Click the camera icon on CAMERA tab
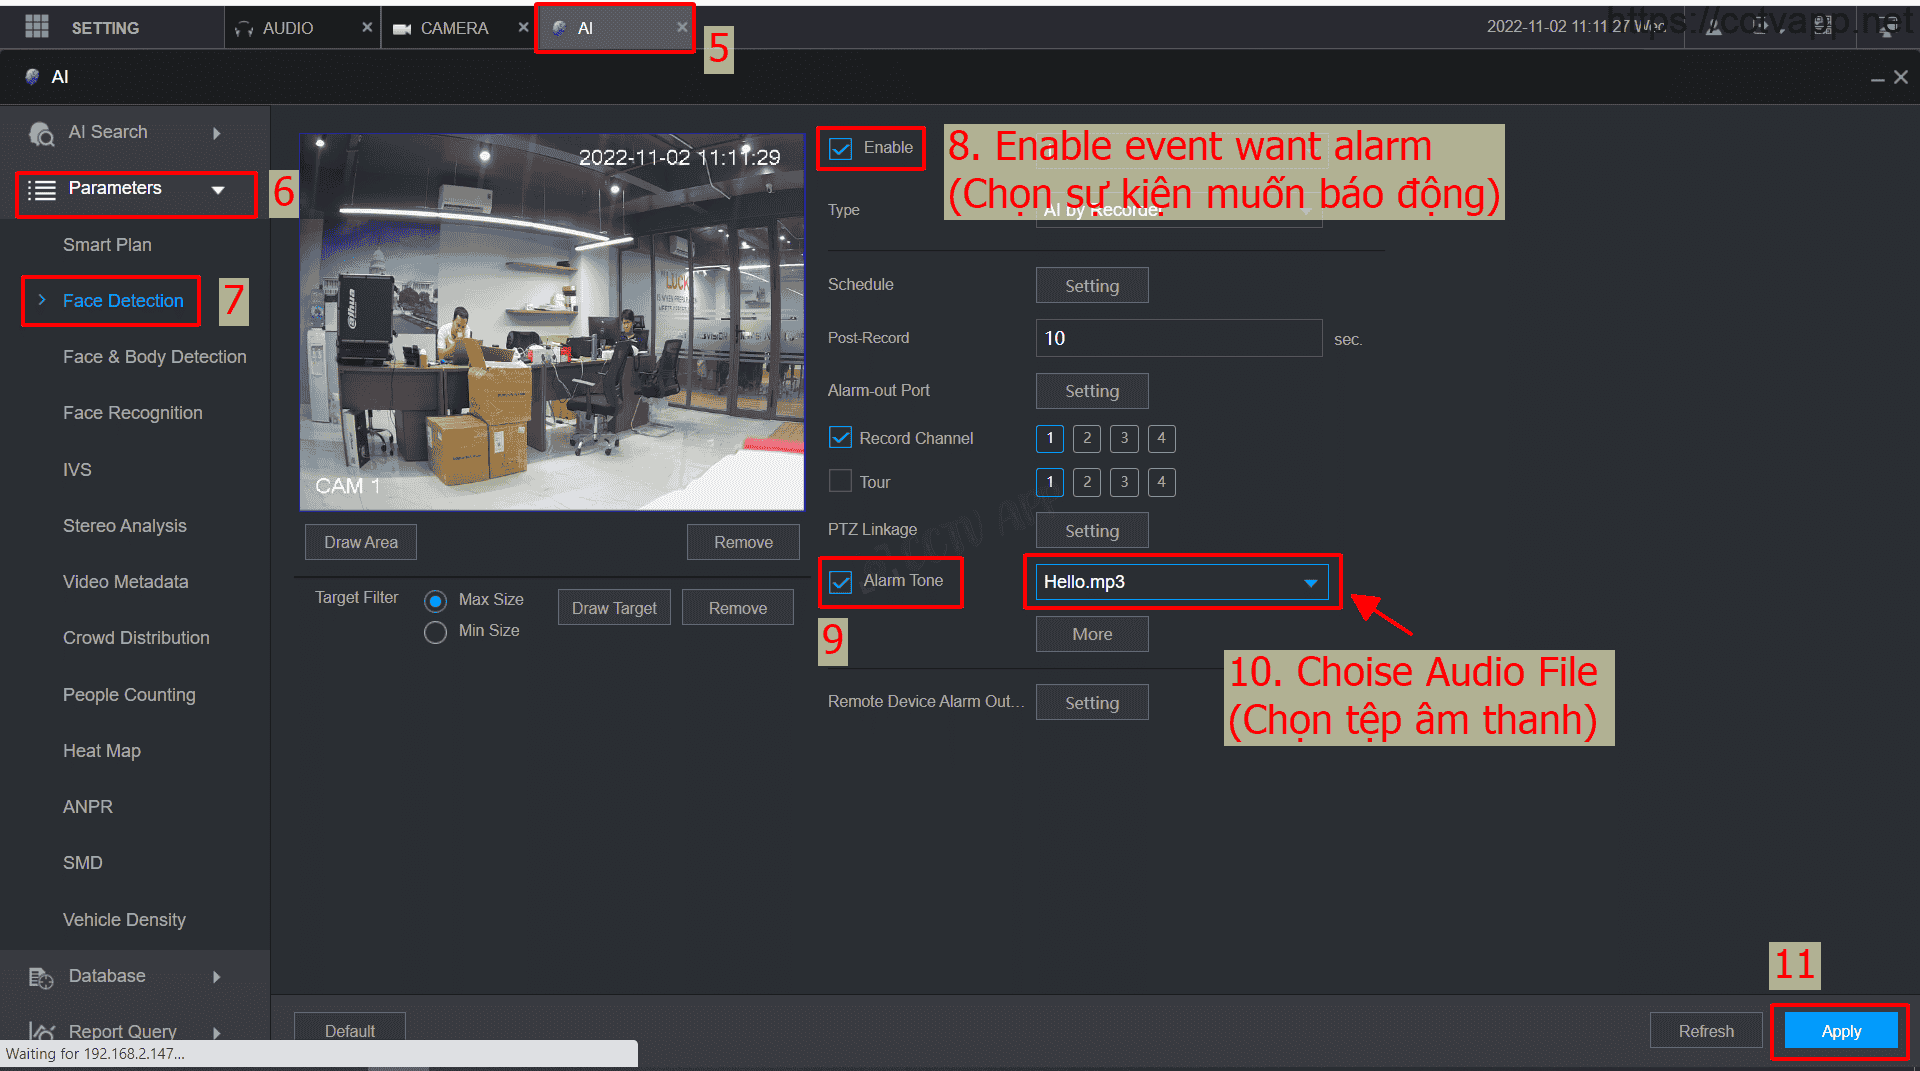 (x=402, y=29)
